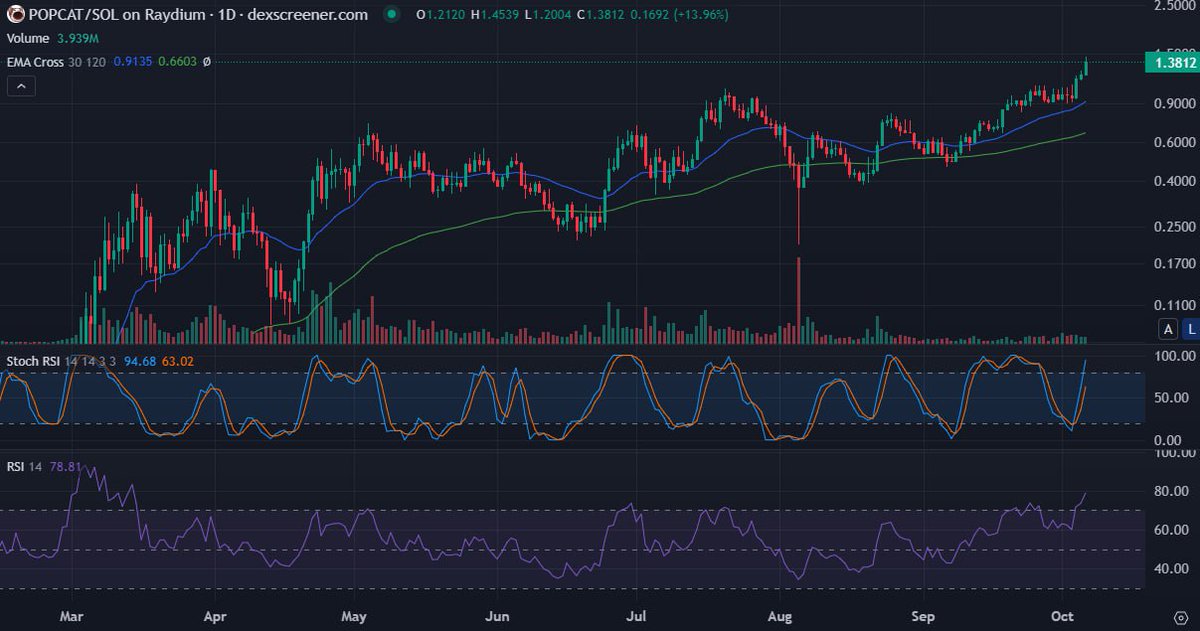
Task: Click the high price H1.4539
Action: 494,15
